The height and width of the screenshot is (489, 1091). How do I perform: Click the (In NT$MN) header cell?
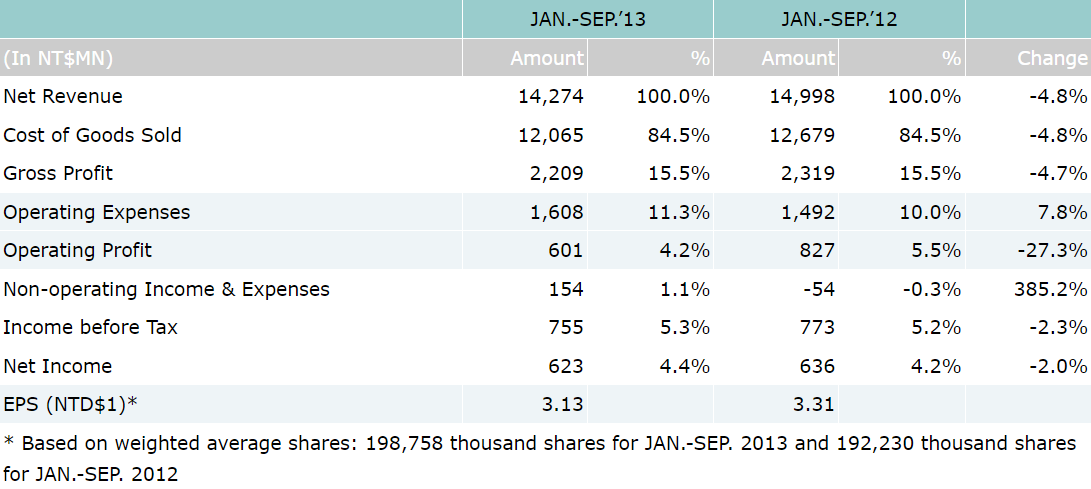[58, 58]
